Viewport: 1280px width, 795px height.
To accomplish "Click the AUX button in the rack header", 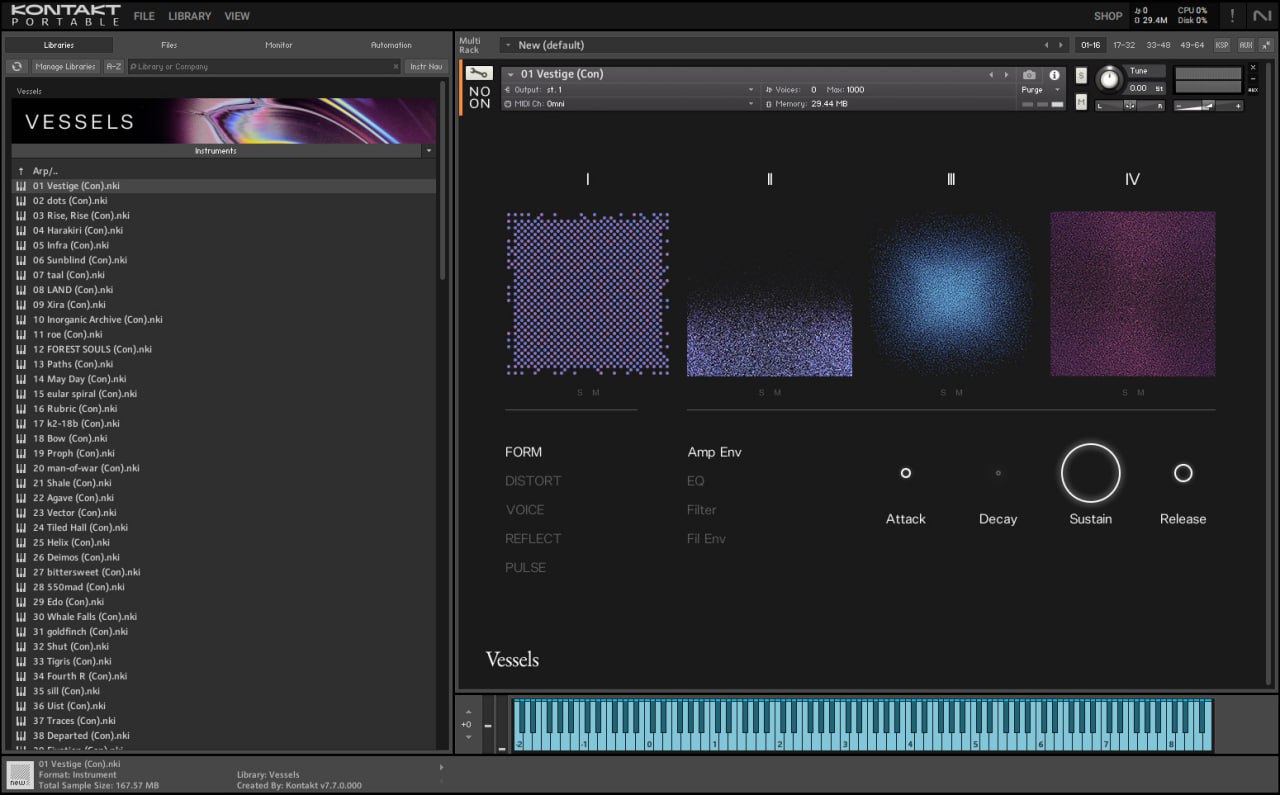I will [x=1245, y=45].
